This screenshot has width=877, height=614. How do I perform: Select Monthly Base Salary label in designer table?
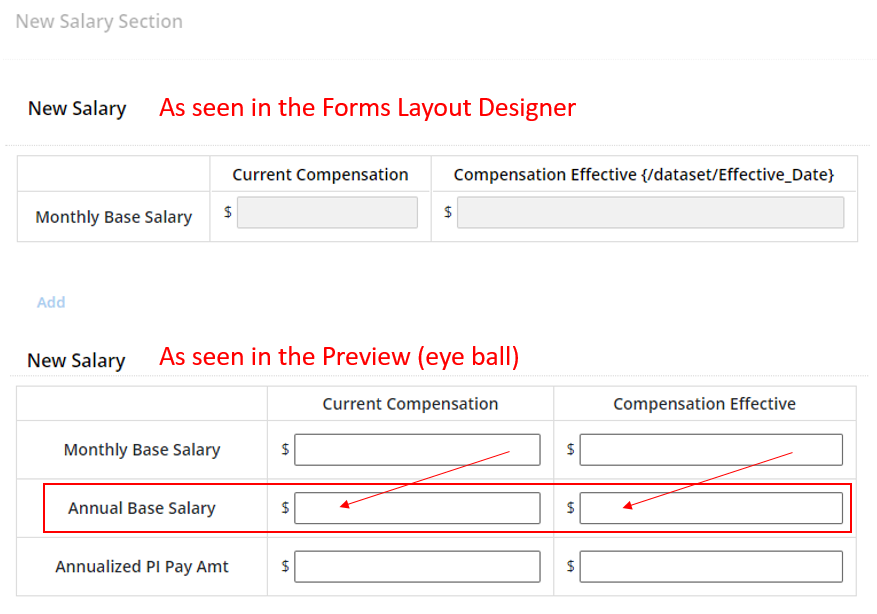tap(114, 217)
